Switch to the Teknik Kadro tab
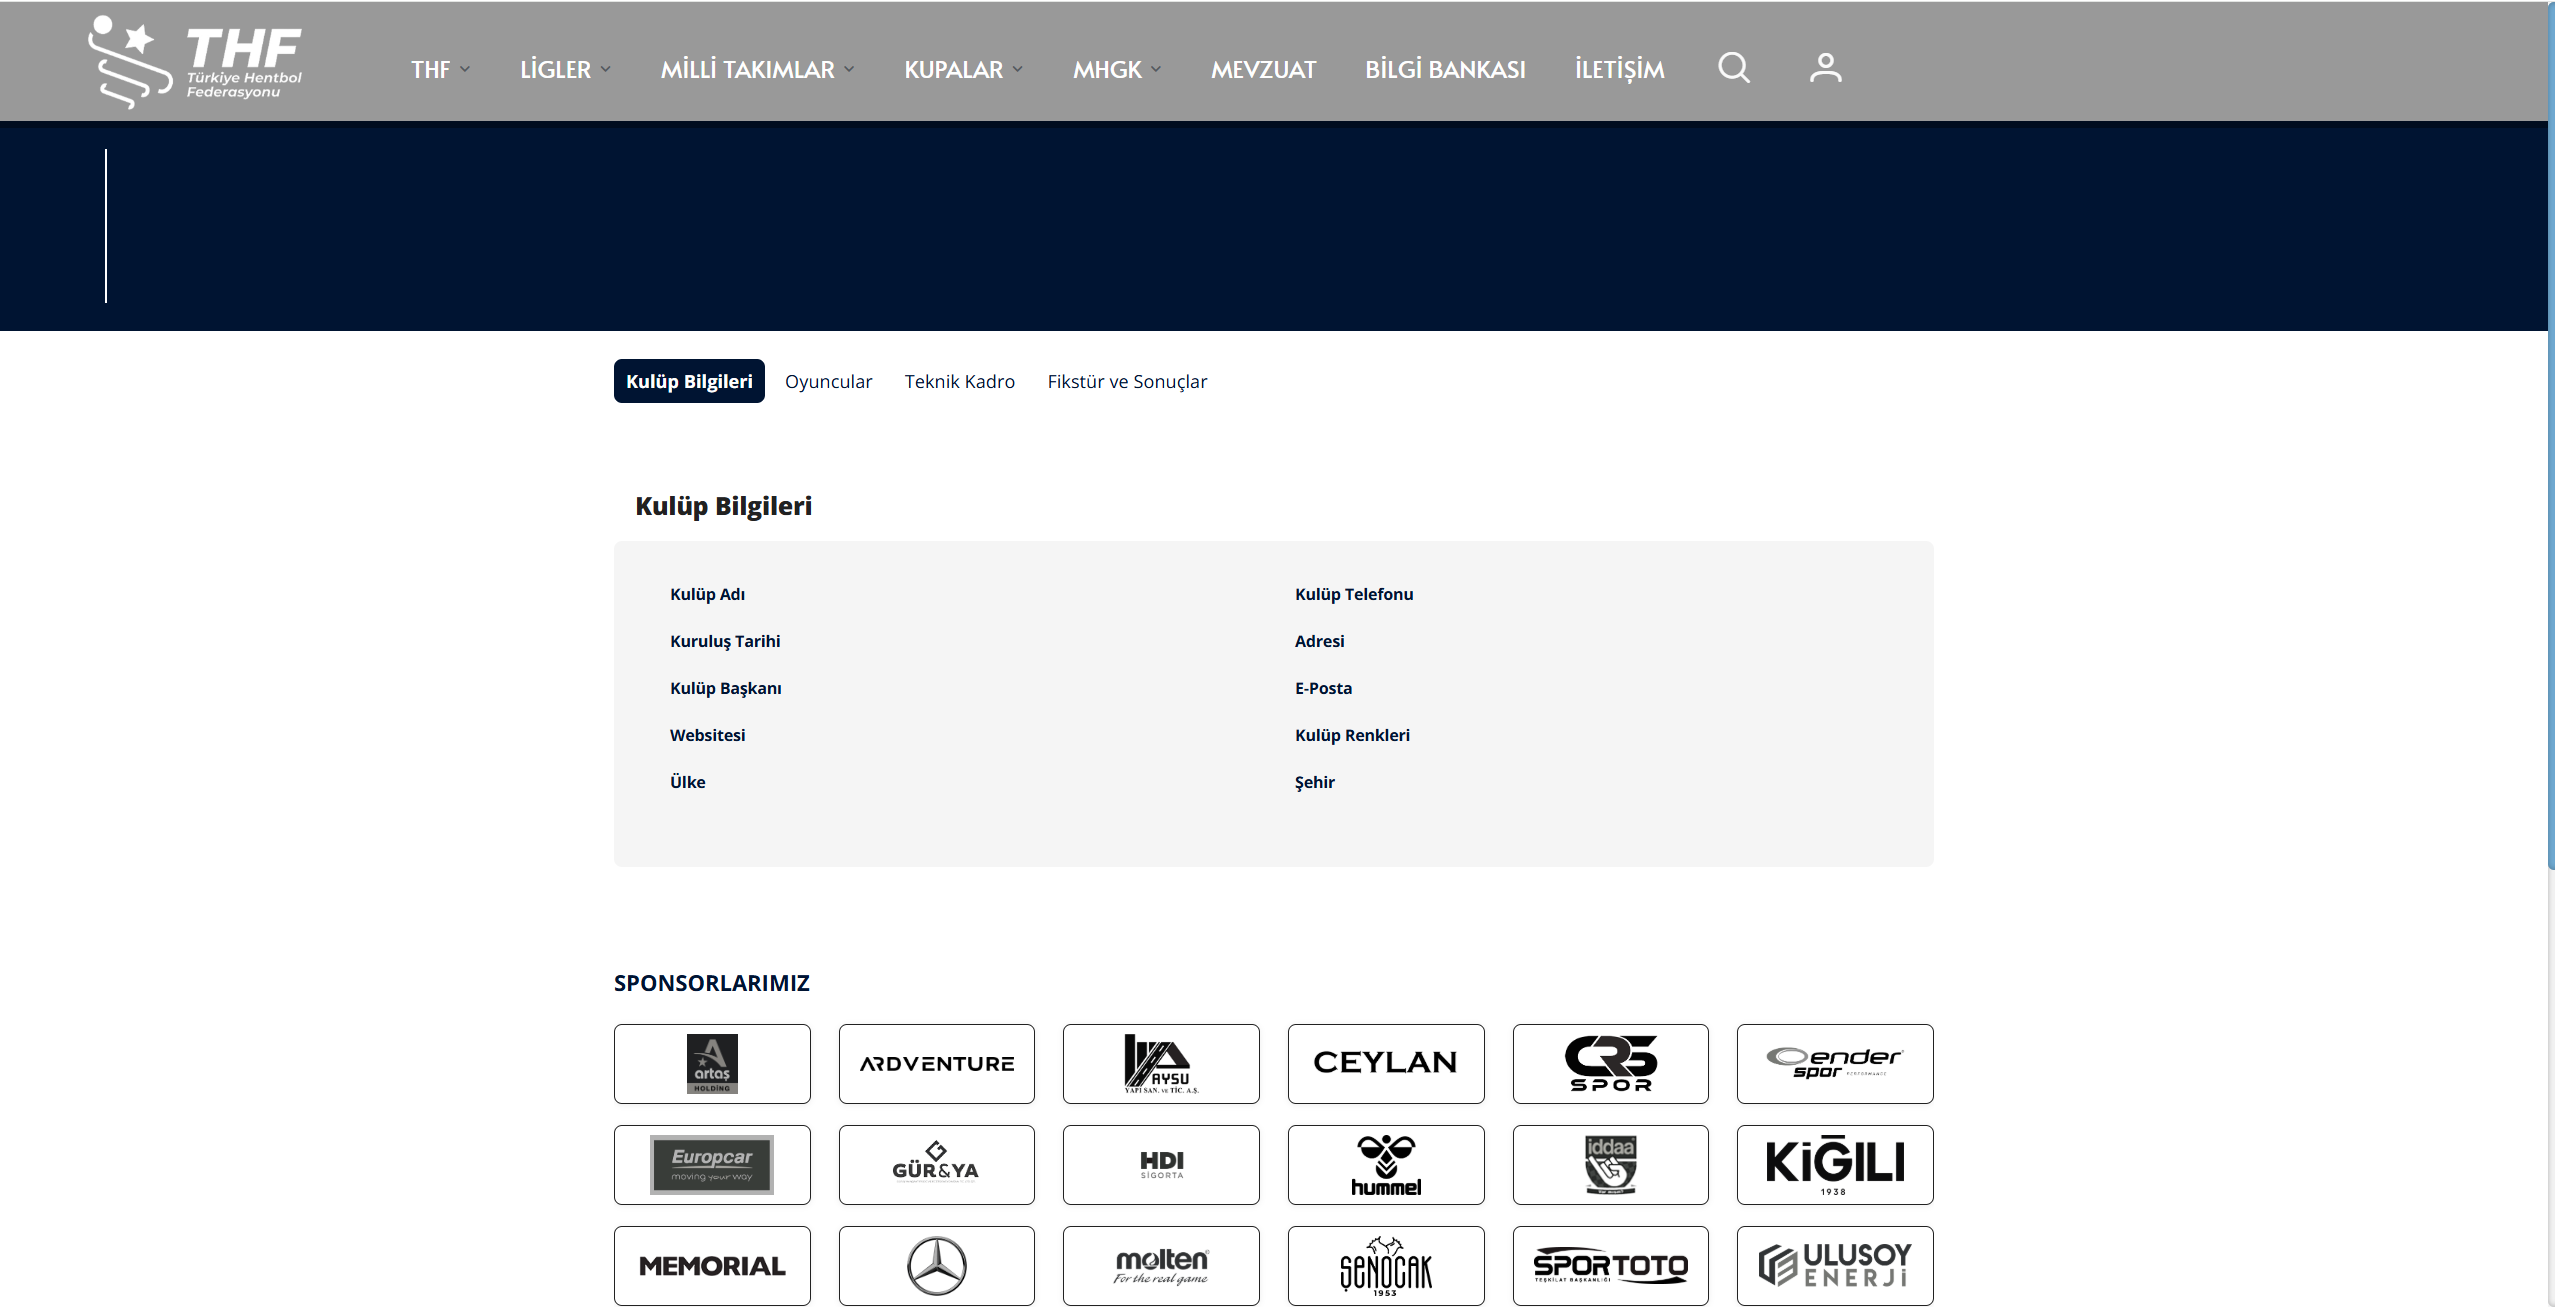2555x1307 pixels. pos(959,381)
